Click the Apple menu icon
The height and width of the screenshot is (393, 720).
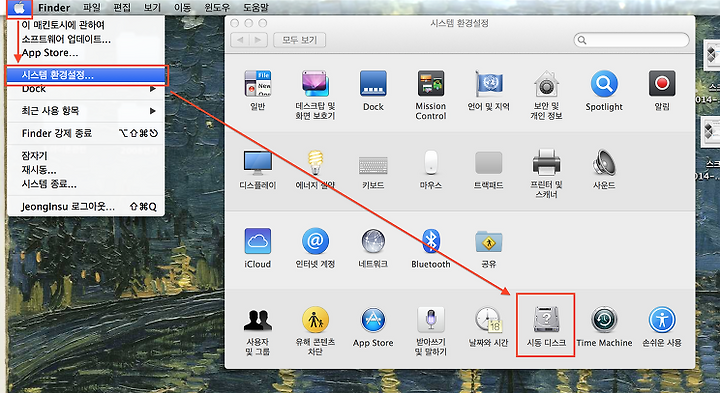(19, 7)
